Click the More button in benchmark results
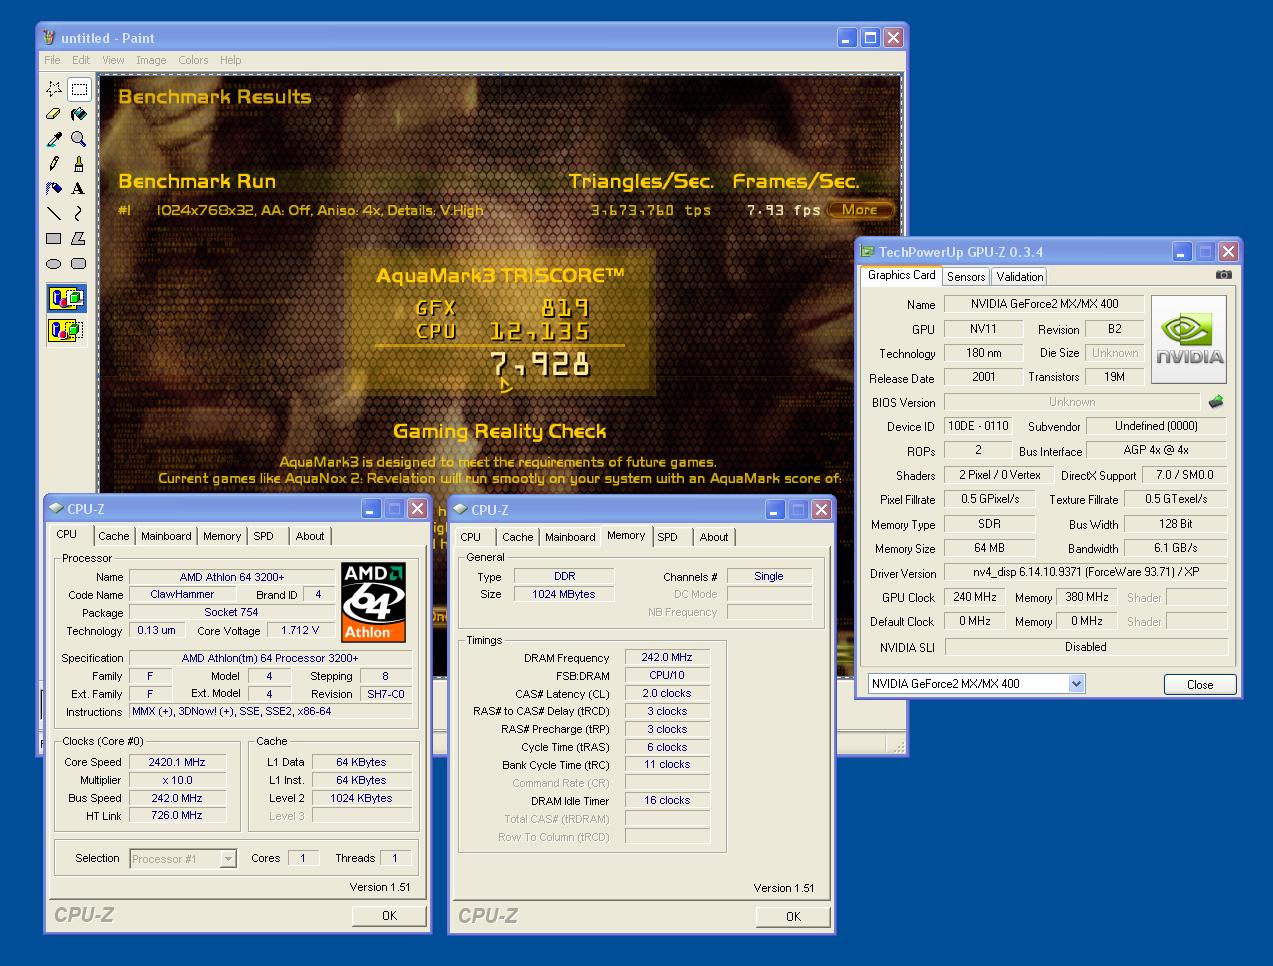The image size is (1273, 966). coord(860,210)
